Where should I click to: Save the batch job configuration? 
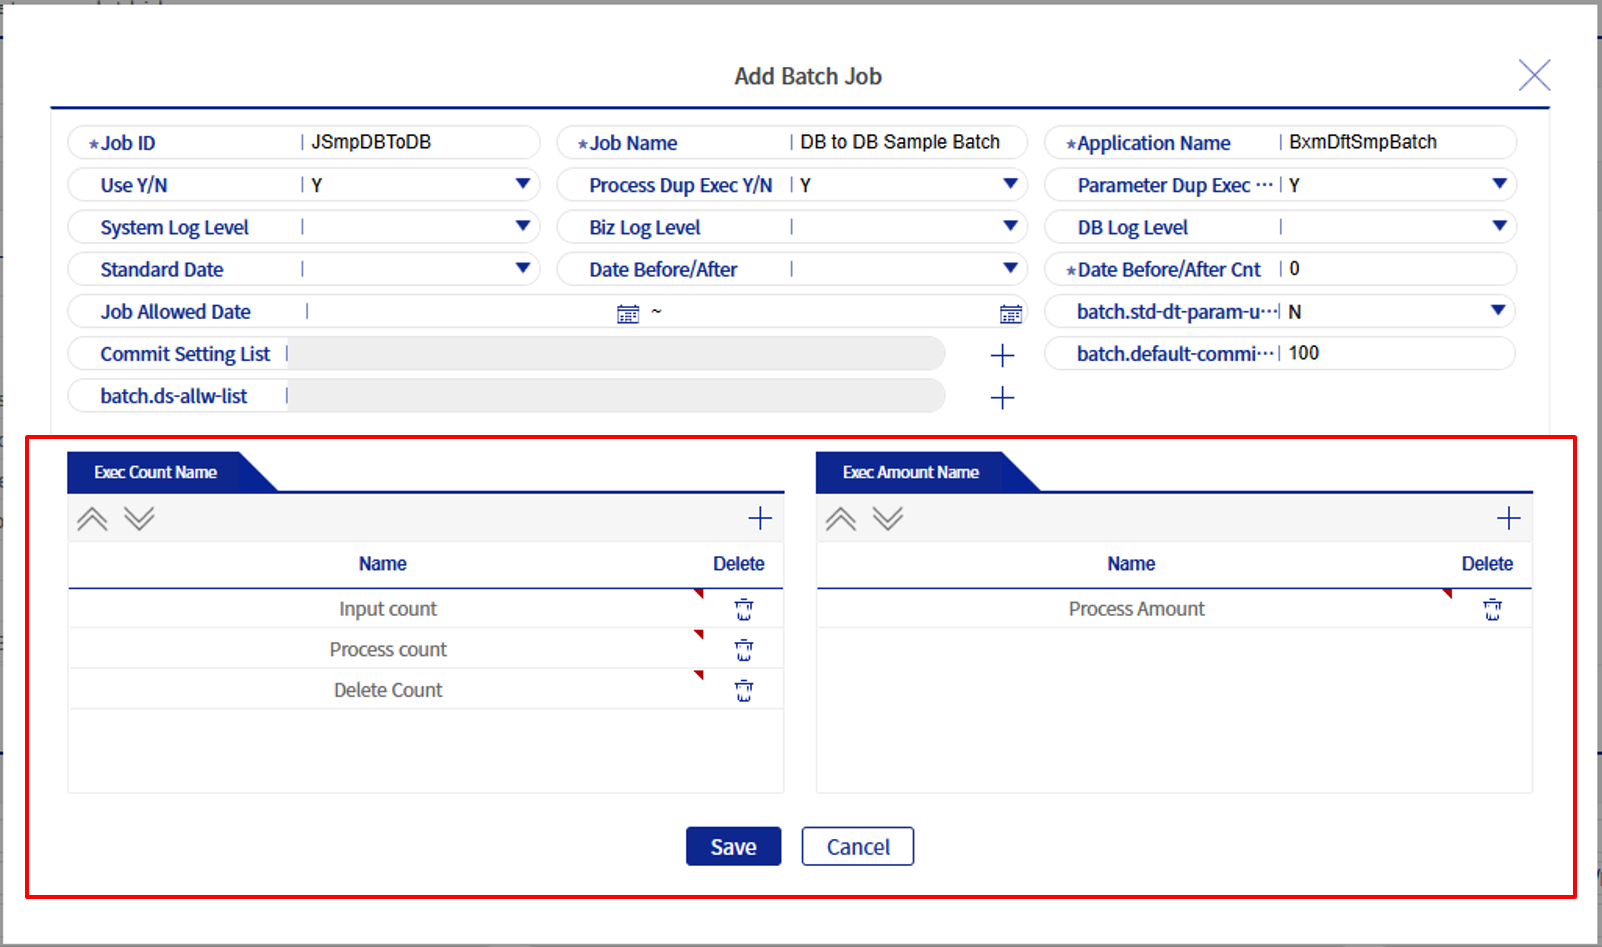point(733,846)
